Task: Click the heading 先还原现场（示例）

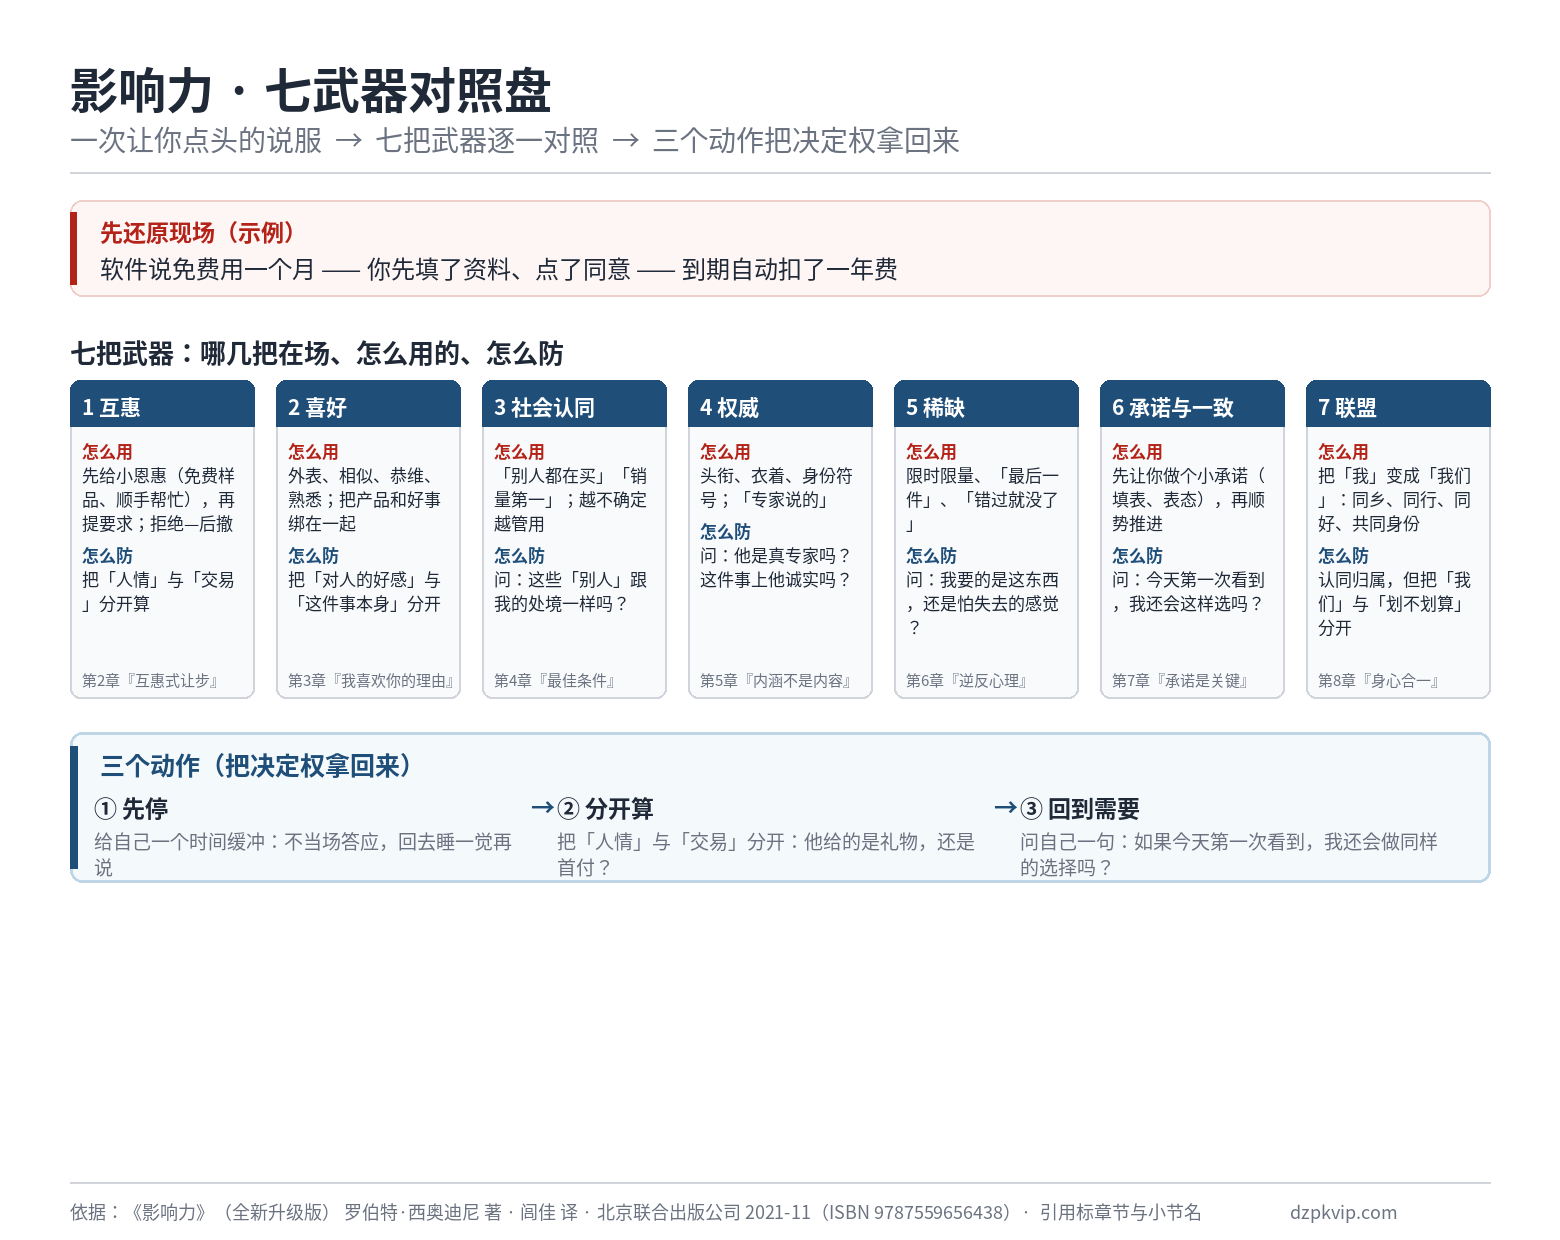Action: tap(198, 233)
